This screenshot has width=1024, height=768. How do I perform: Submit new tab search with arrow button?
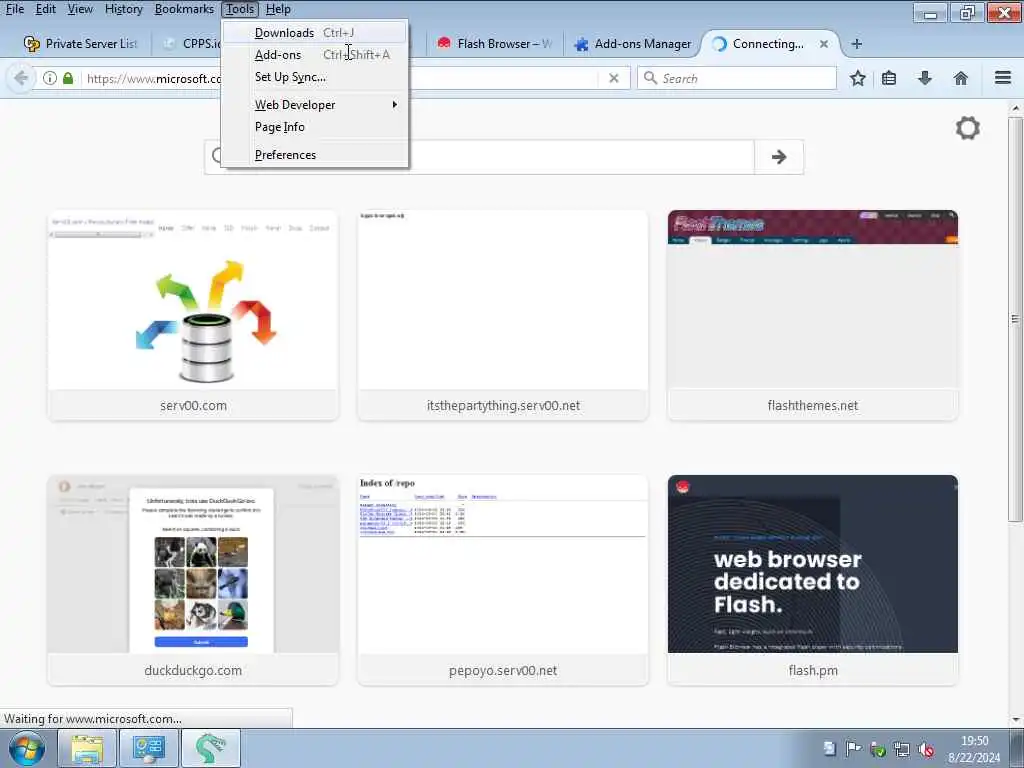778,157
